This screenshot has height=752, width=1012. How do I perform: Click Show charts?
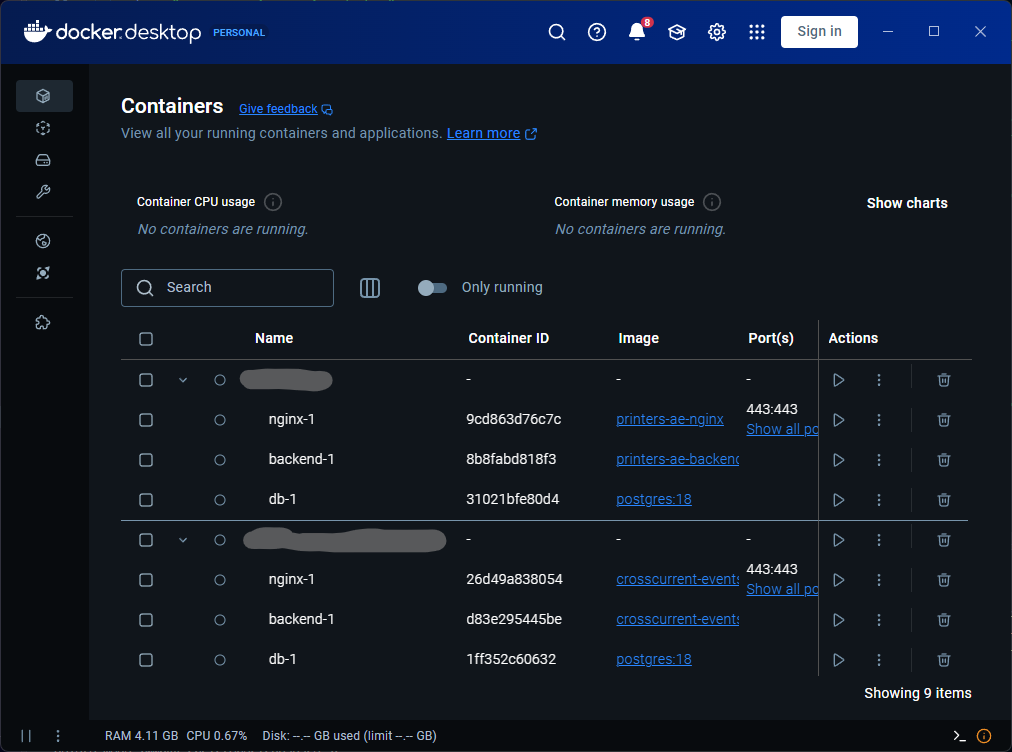pos(907,203)
